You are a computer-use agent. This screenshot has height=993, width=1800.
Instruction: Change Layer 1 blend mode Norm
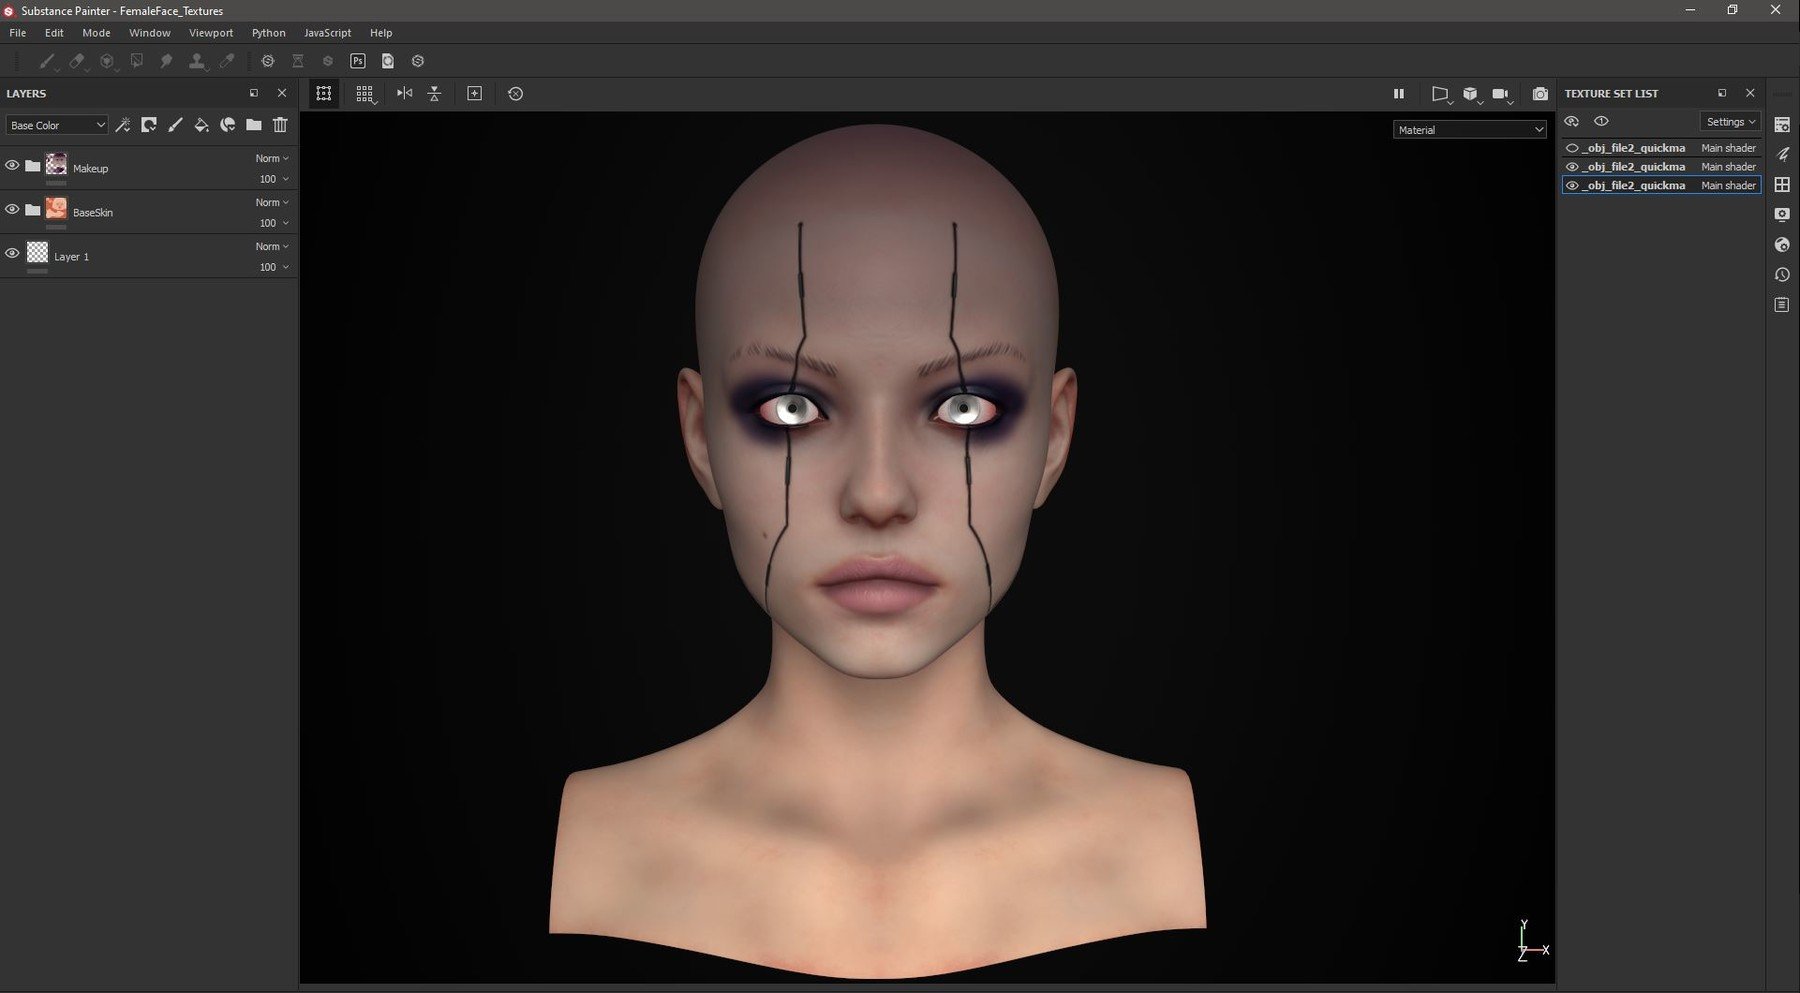tap(272, 246)
